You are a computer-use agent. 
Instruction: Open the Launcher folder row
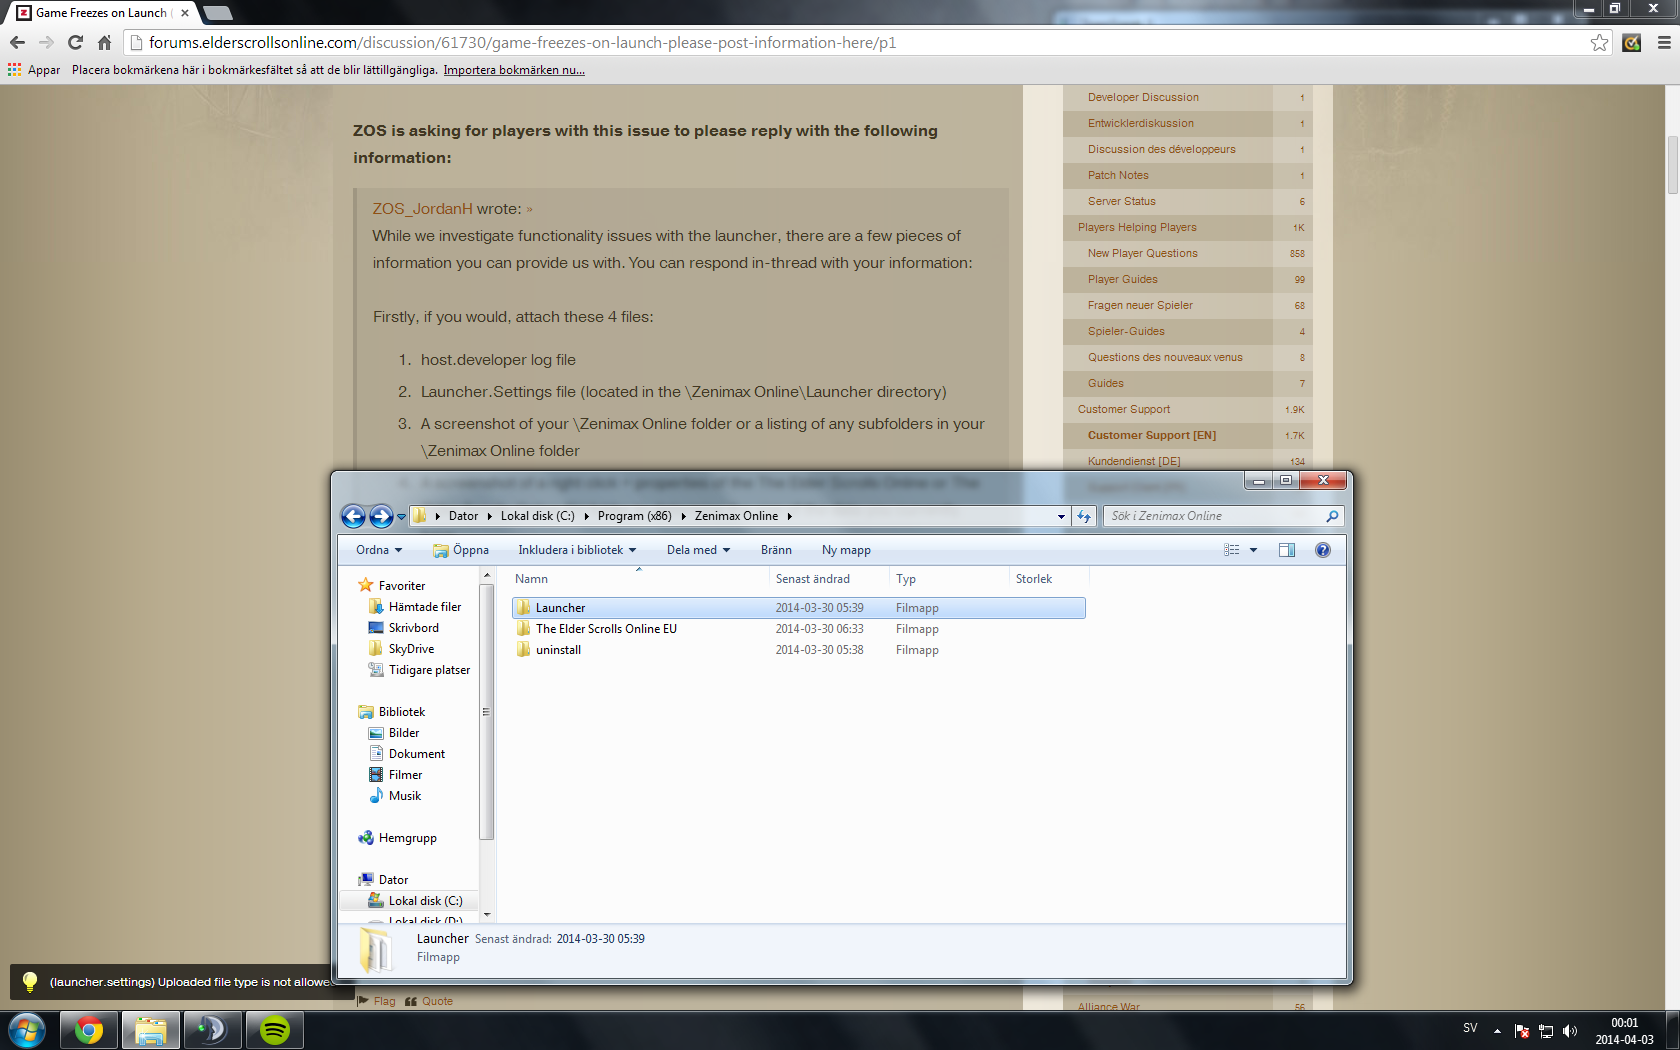point(798,608)
